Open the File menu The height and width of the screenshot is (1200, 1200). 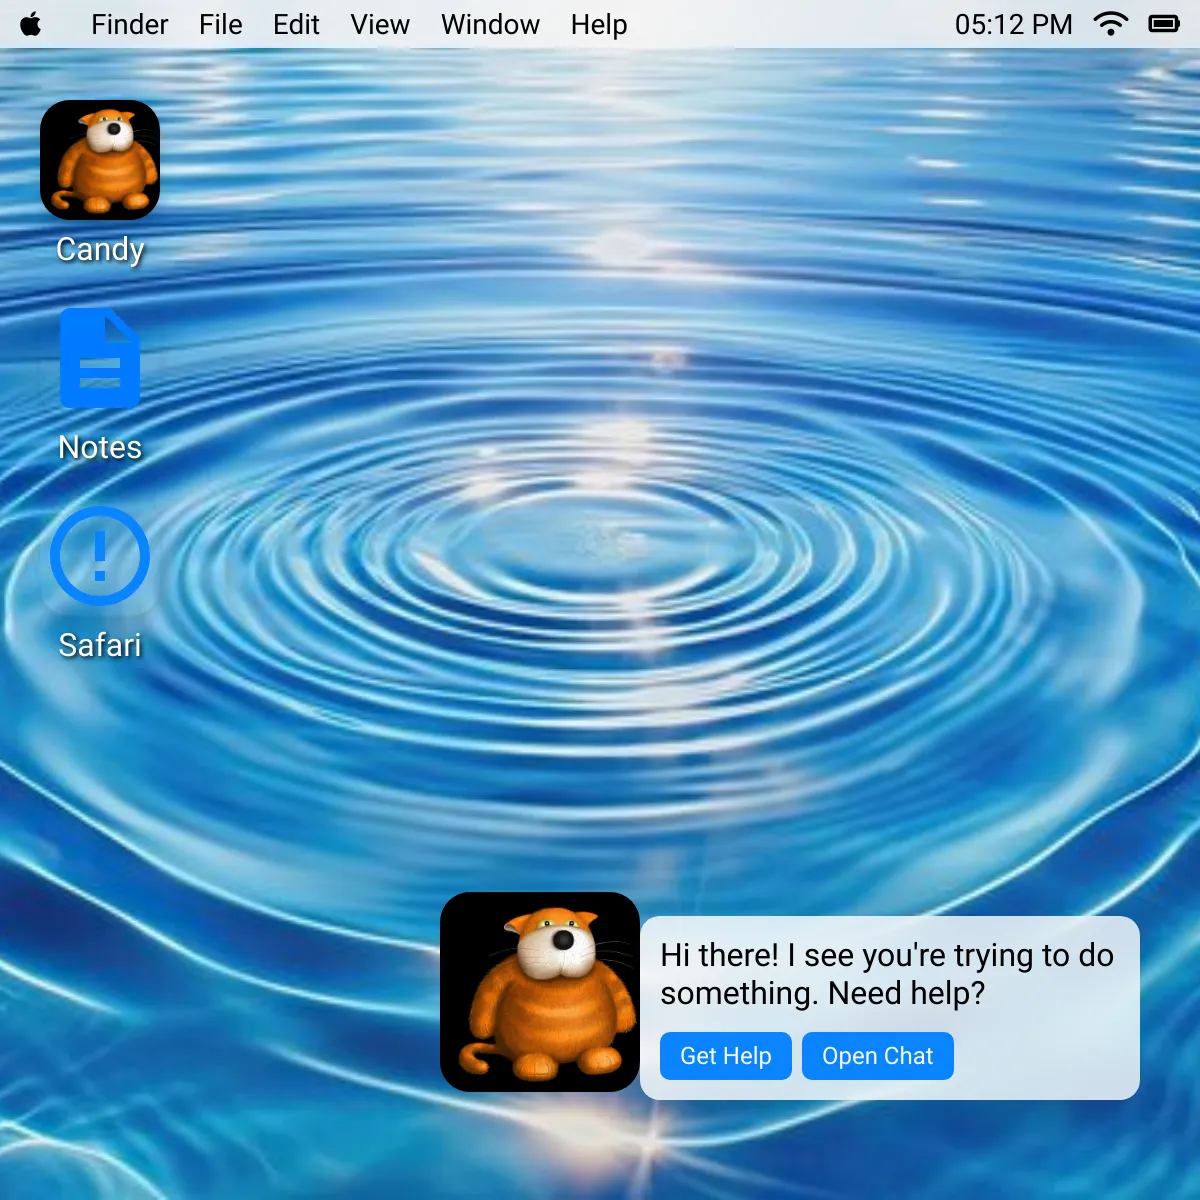(x=220, y=24)
